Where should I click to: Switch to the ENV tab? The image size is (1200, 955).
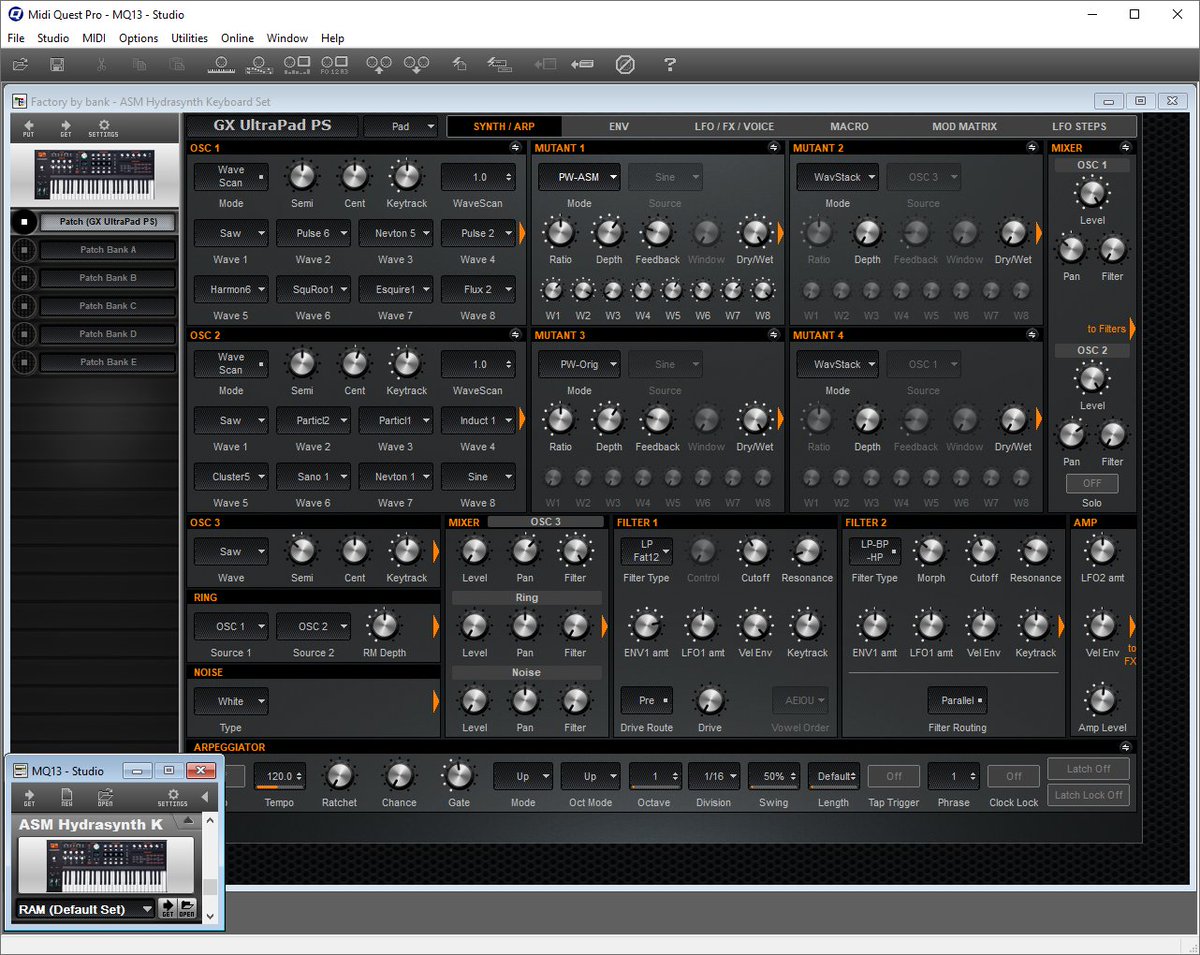click(x=619, y=127)
